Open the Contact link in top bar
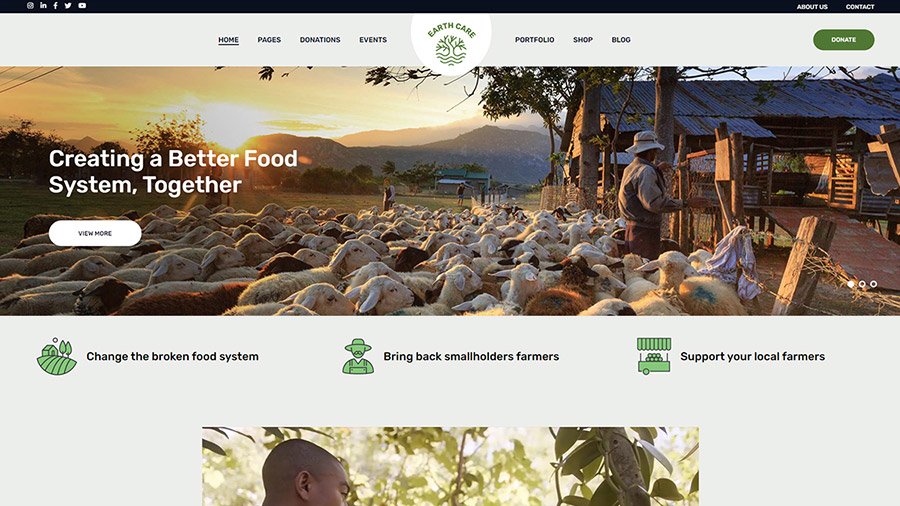The width and height of the screenshot is (900, 506). tap(860, 7)
